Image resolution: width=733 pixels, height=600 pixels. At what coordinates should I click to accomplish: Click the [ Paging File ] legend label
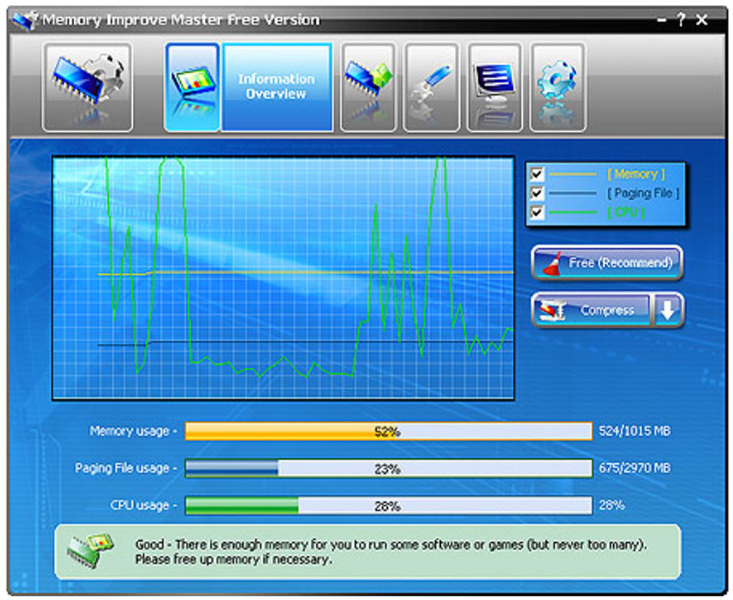643,193
